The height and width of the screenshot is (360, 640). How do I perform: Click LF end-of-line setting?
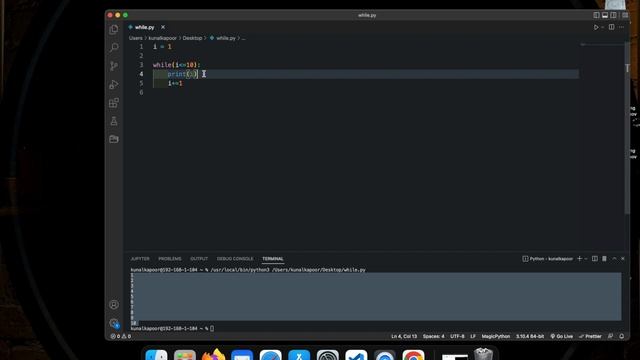[x=473, y=336]
